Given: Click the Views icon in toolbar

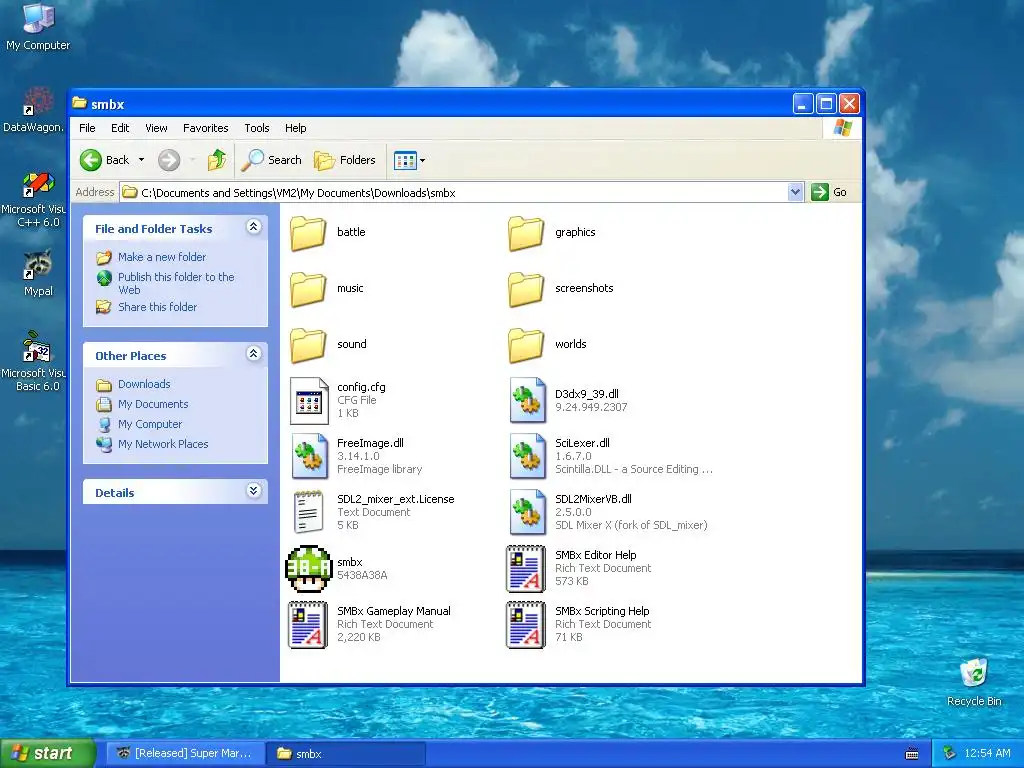Looking at the screenshot, I should 405,160.
